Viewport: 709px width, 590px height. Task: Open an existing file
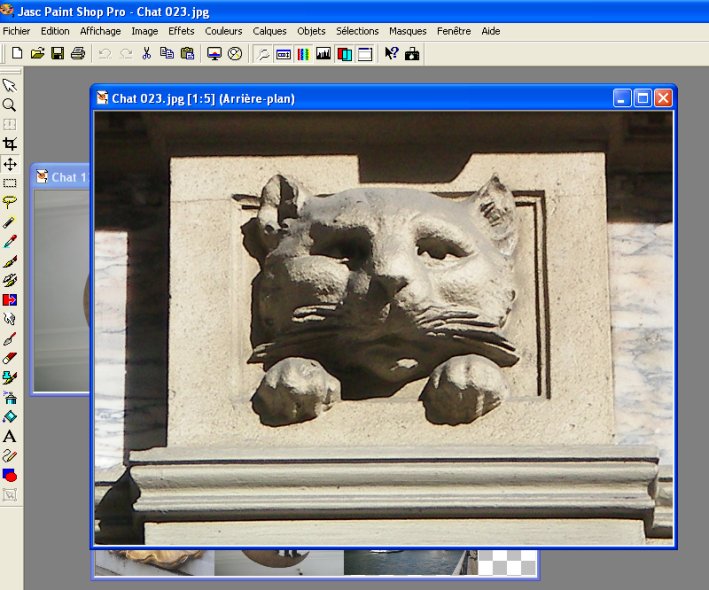coord(37,54)
